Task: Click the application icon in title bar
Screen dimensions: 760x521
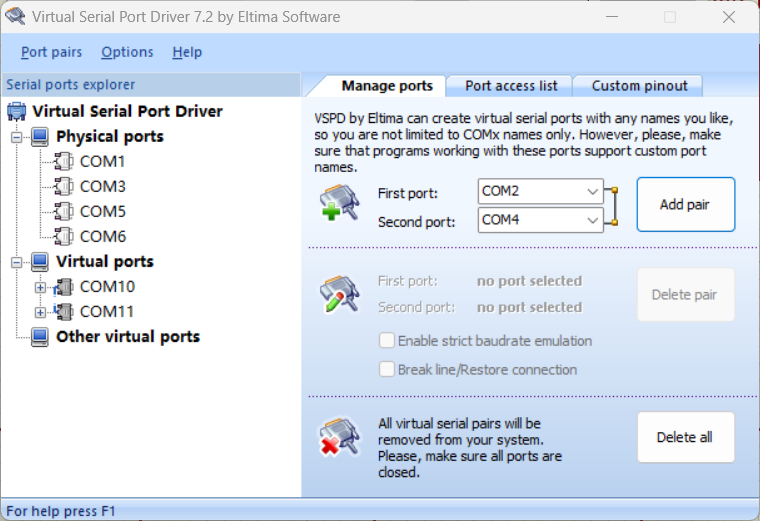Action: tap(15, 16)
